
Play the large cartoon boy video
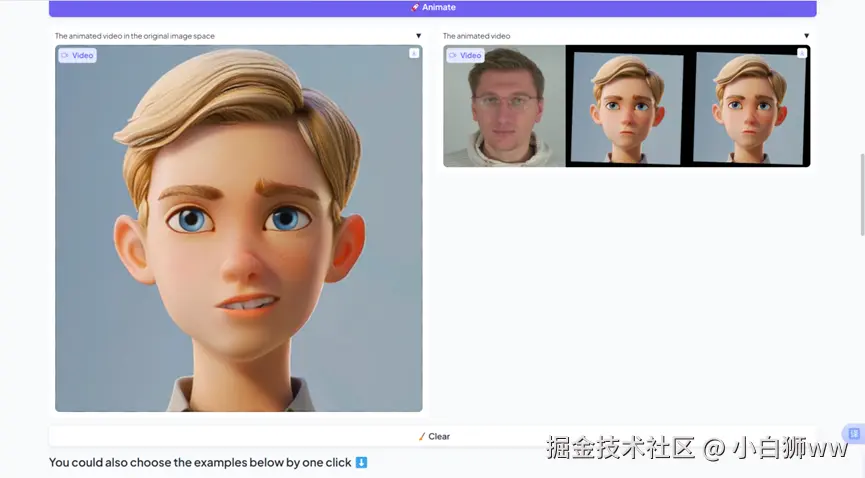click(x=239, y=229)
